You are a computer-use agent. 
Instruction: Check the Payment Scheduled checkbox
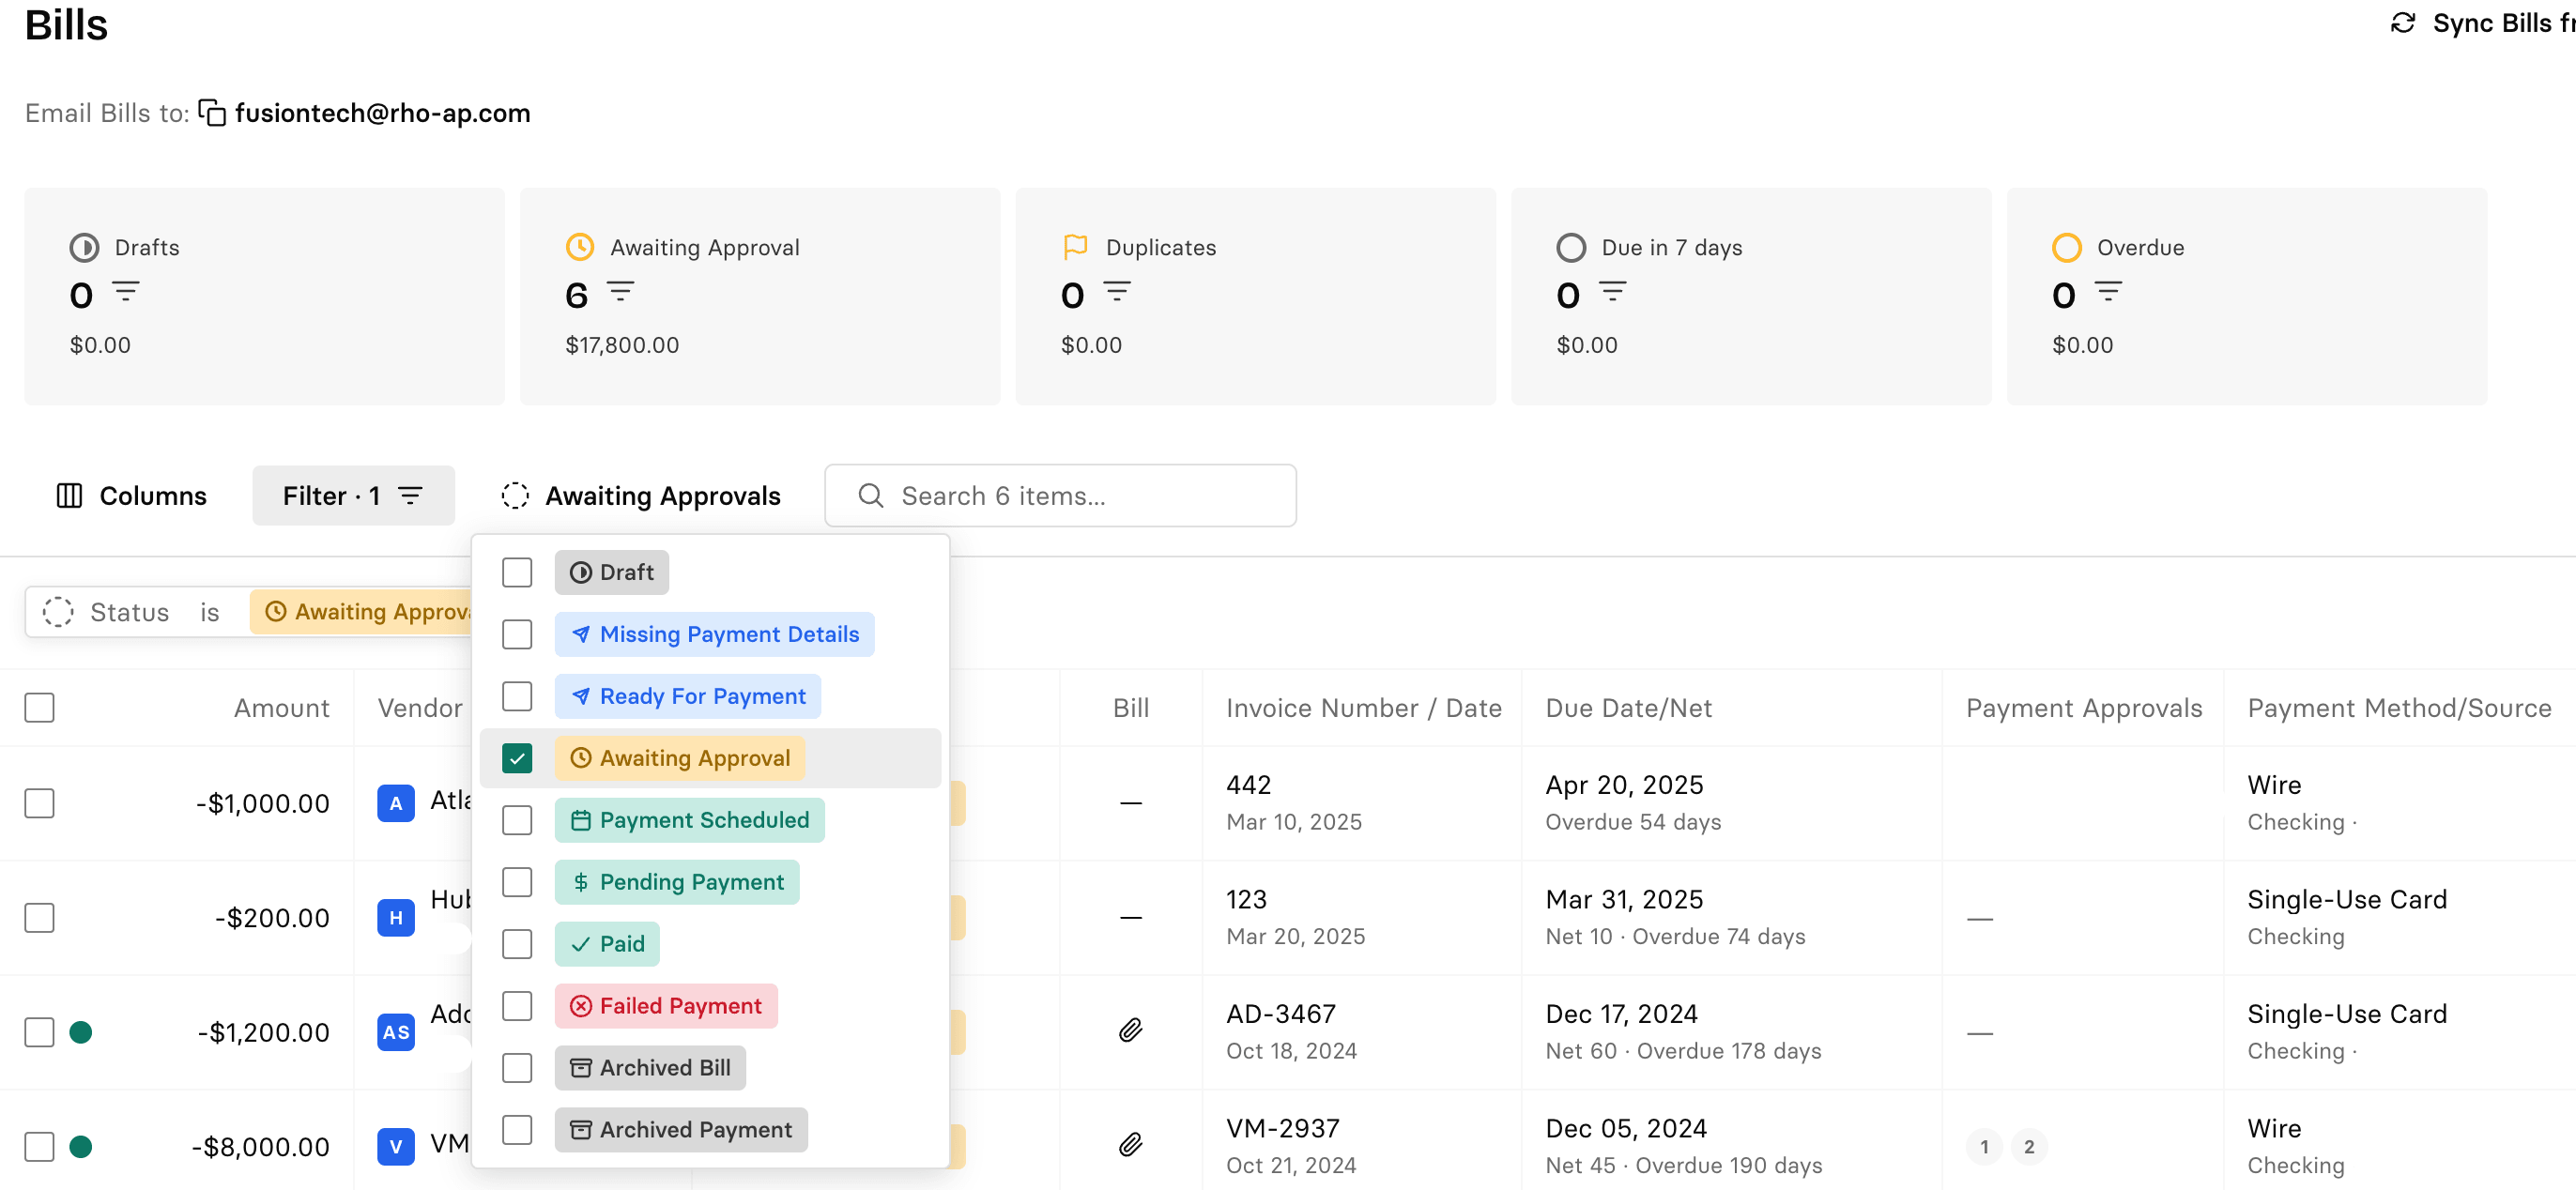tap(517, 821)
